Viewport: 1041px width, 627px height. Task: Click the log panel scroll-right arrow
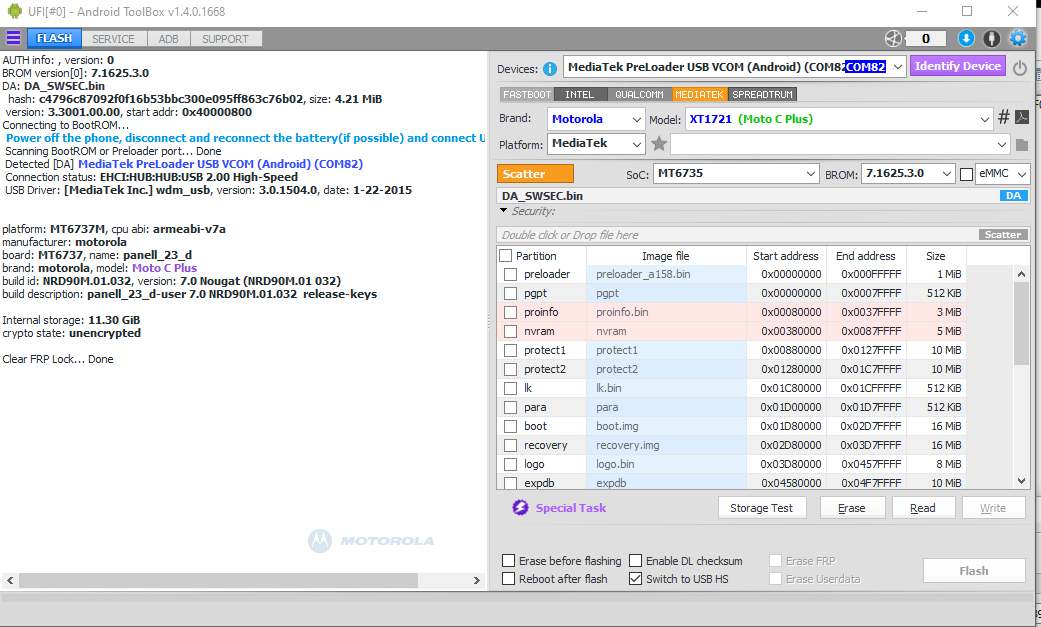coord(477,580)
